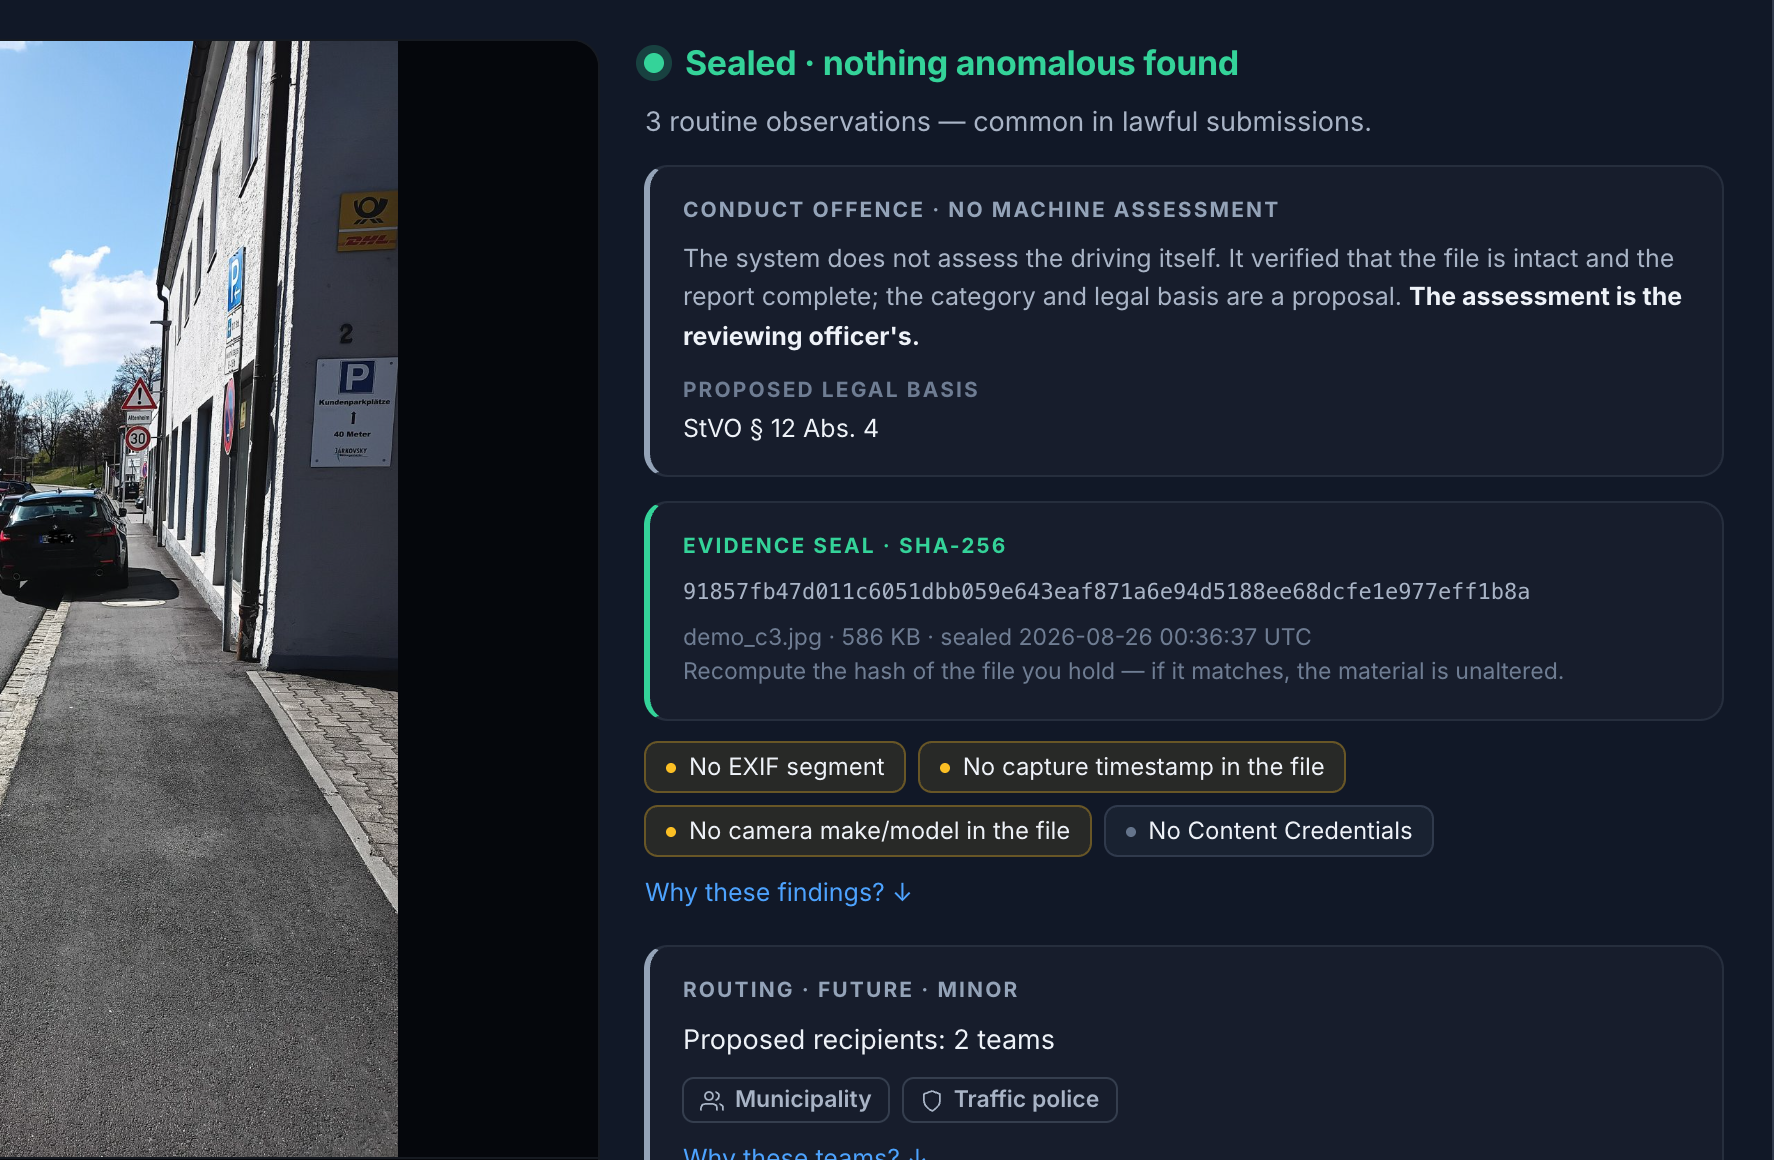The image size is (1774, 1160).
Task: Click the Sealed nothing anomalous found heading
Action: pos(961,64)
